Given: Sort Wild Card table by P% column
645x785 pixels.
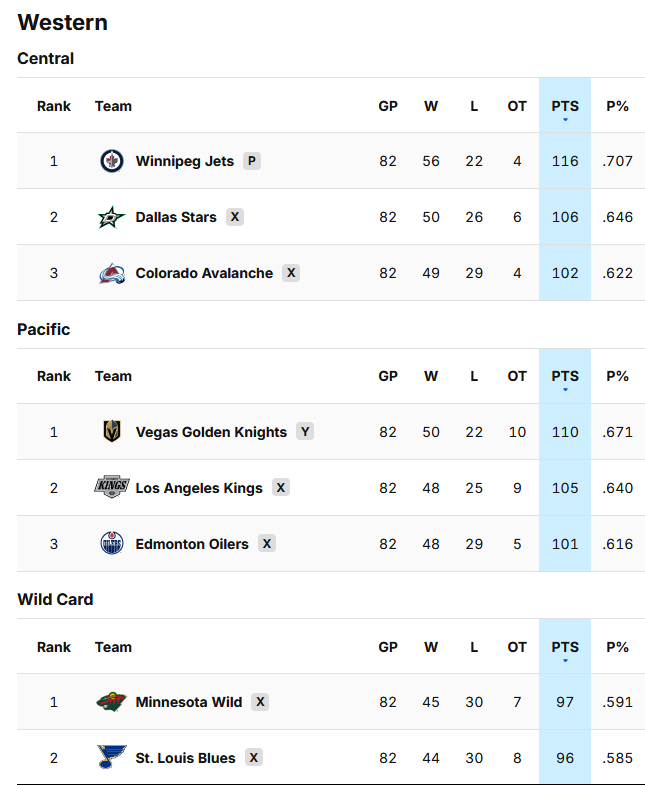Looking at the screenshot, I should point(617,647).
